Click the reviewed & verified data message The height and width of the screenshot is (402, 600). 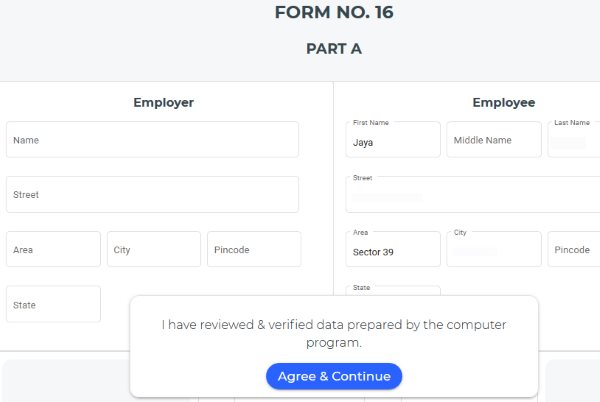(334, 334)
